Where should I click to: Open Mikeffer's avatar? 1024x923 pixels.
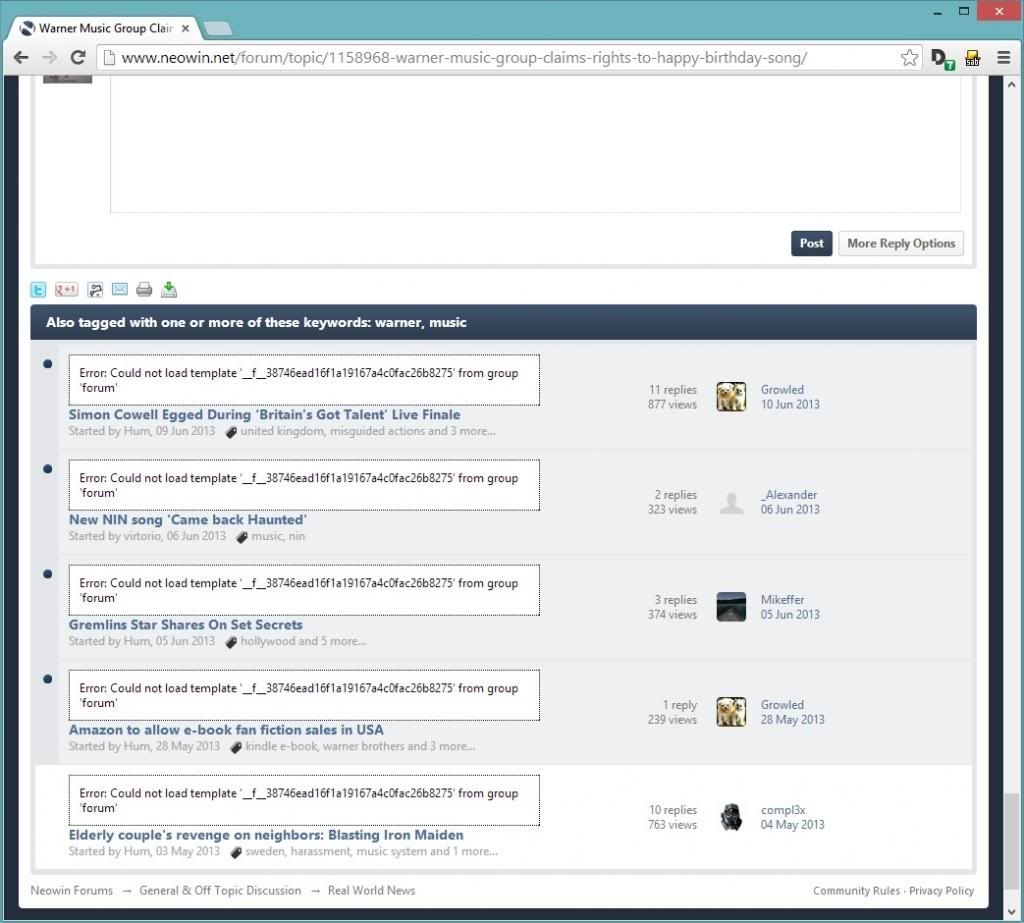click(731, 607)
